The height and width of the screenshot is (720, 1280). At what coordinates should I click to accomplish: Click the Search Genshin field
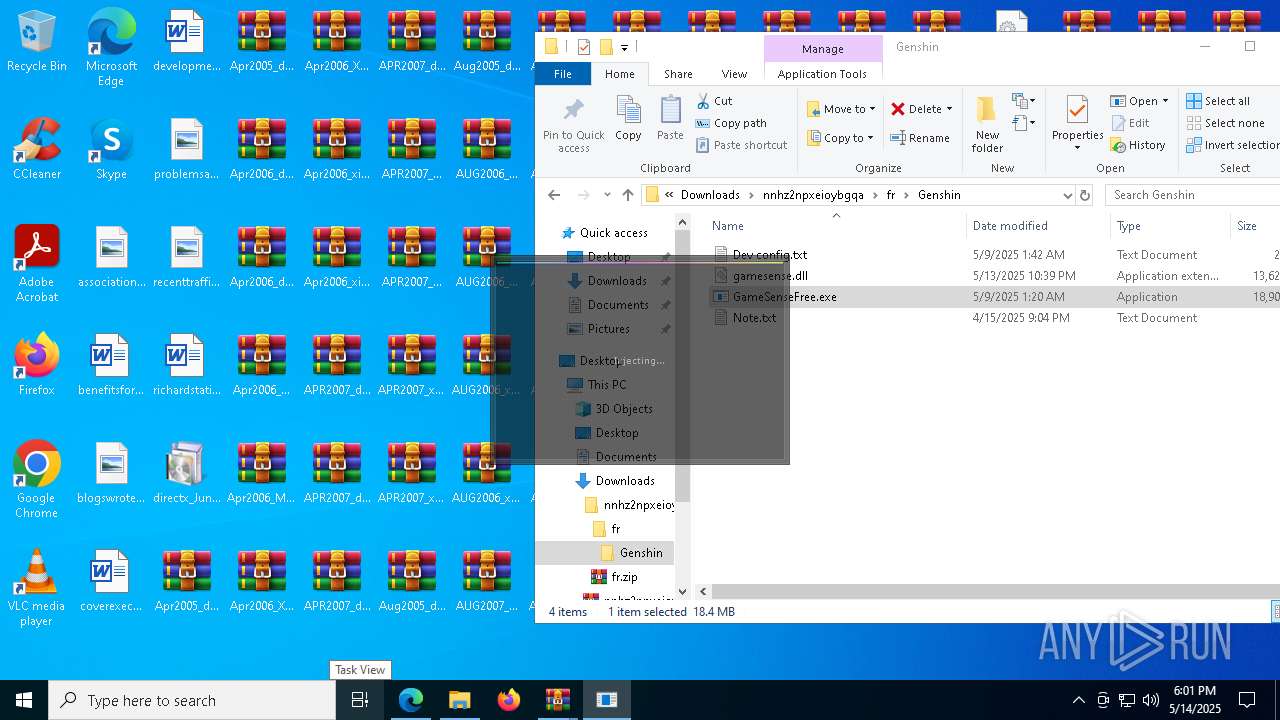[1194, 195]
